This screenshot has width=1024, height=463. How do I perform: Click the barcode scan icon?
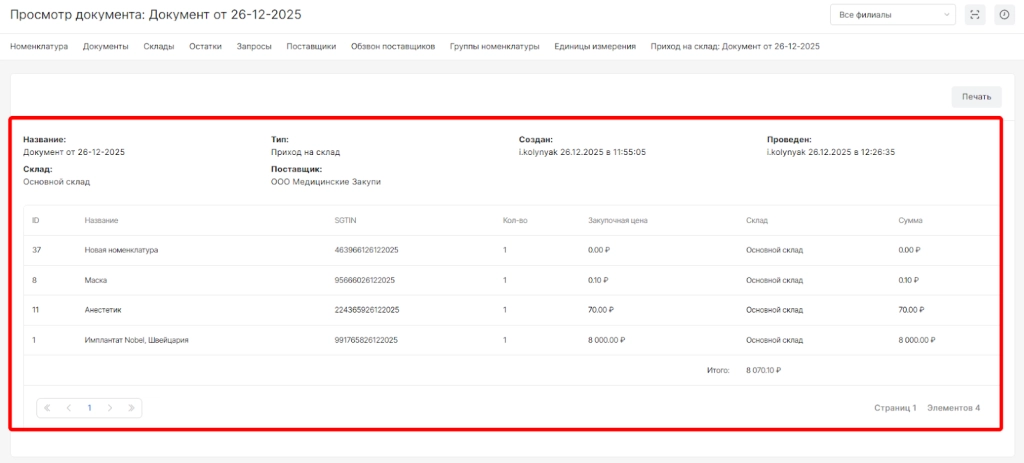(x=975, y=15)
